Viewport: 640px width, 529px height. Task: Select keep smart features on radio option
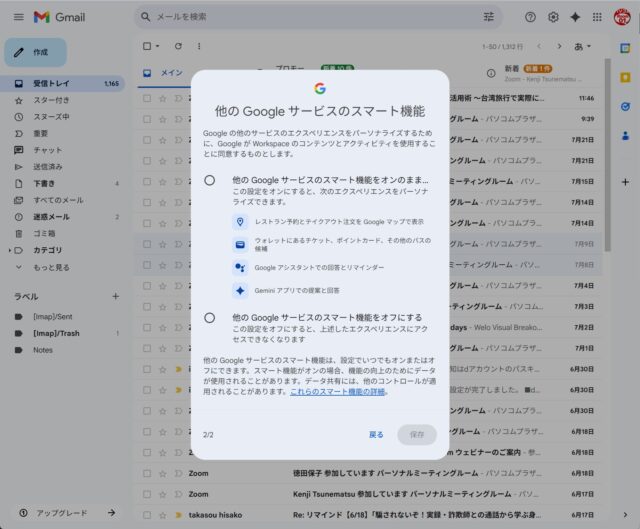pyautogui.click(x=209, y=180)
